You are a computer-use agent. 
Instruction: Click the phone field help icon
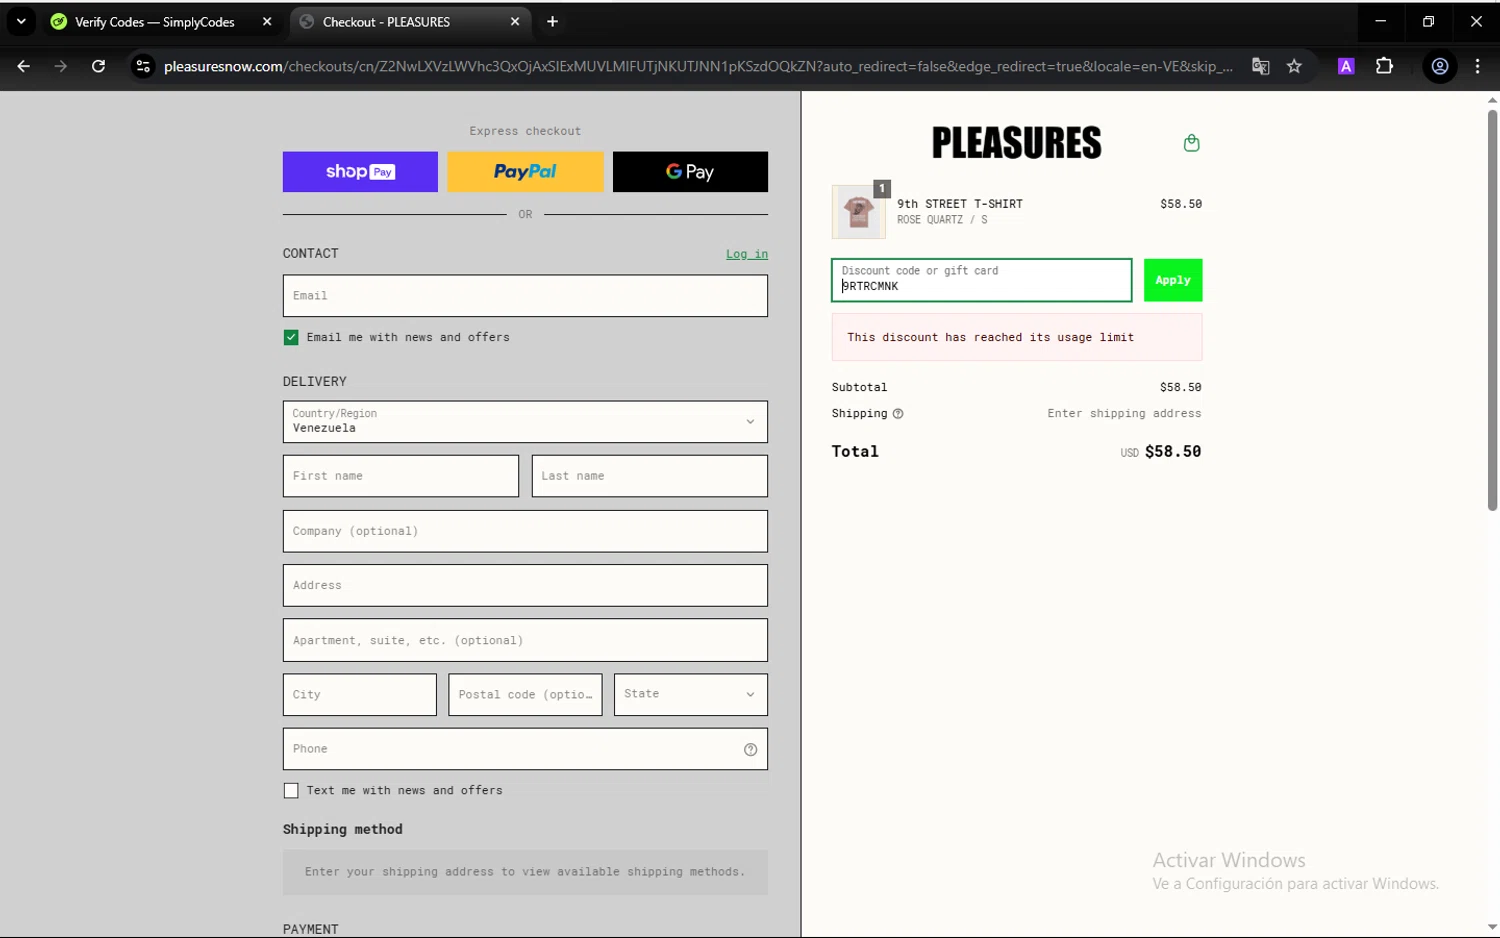750,749
